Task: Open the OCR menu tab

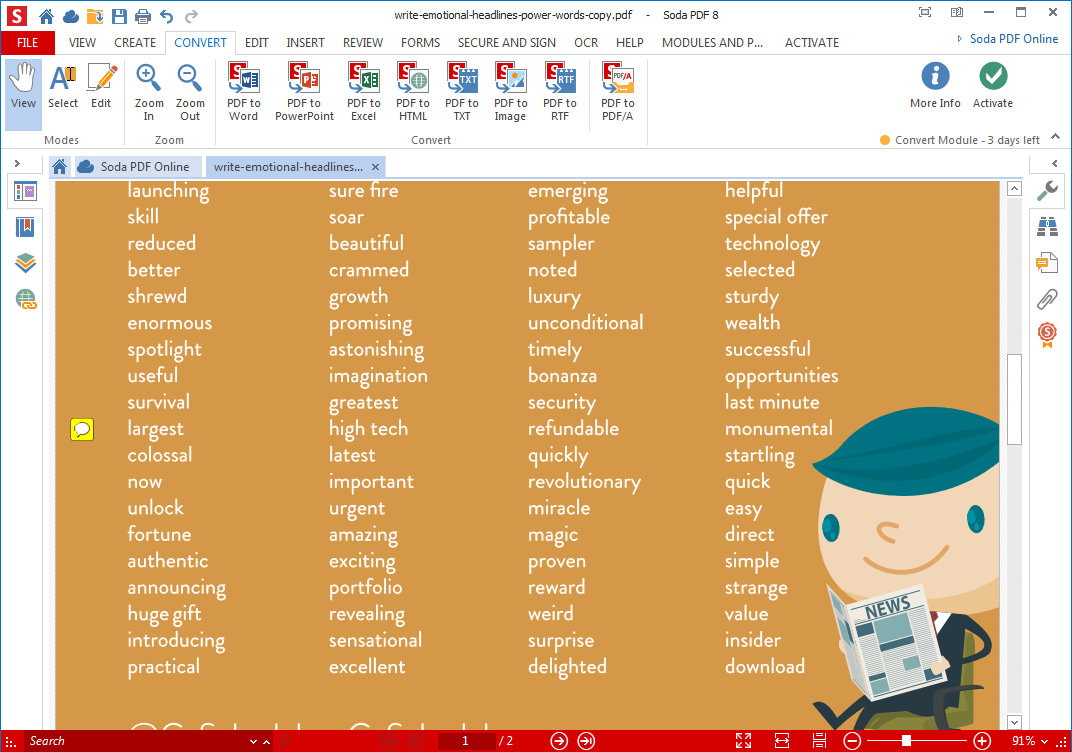Action: click(586, 42)
